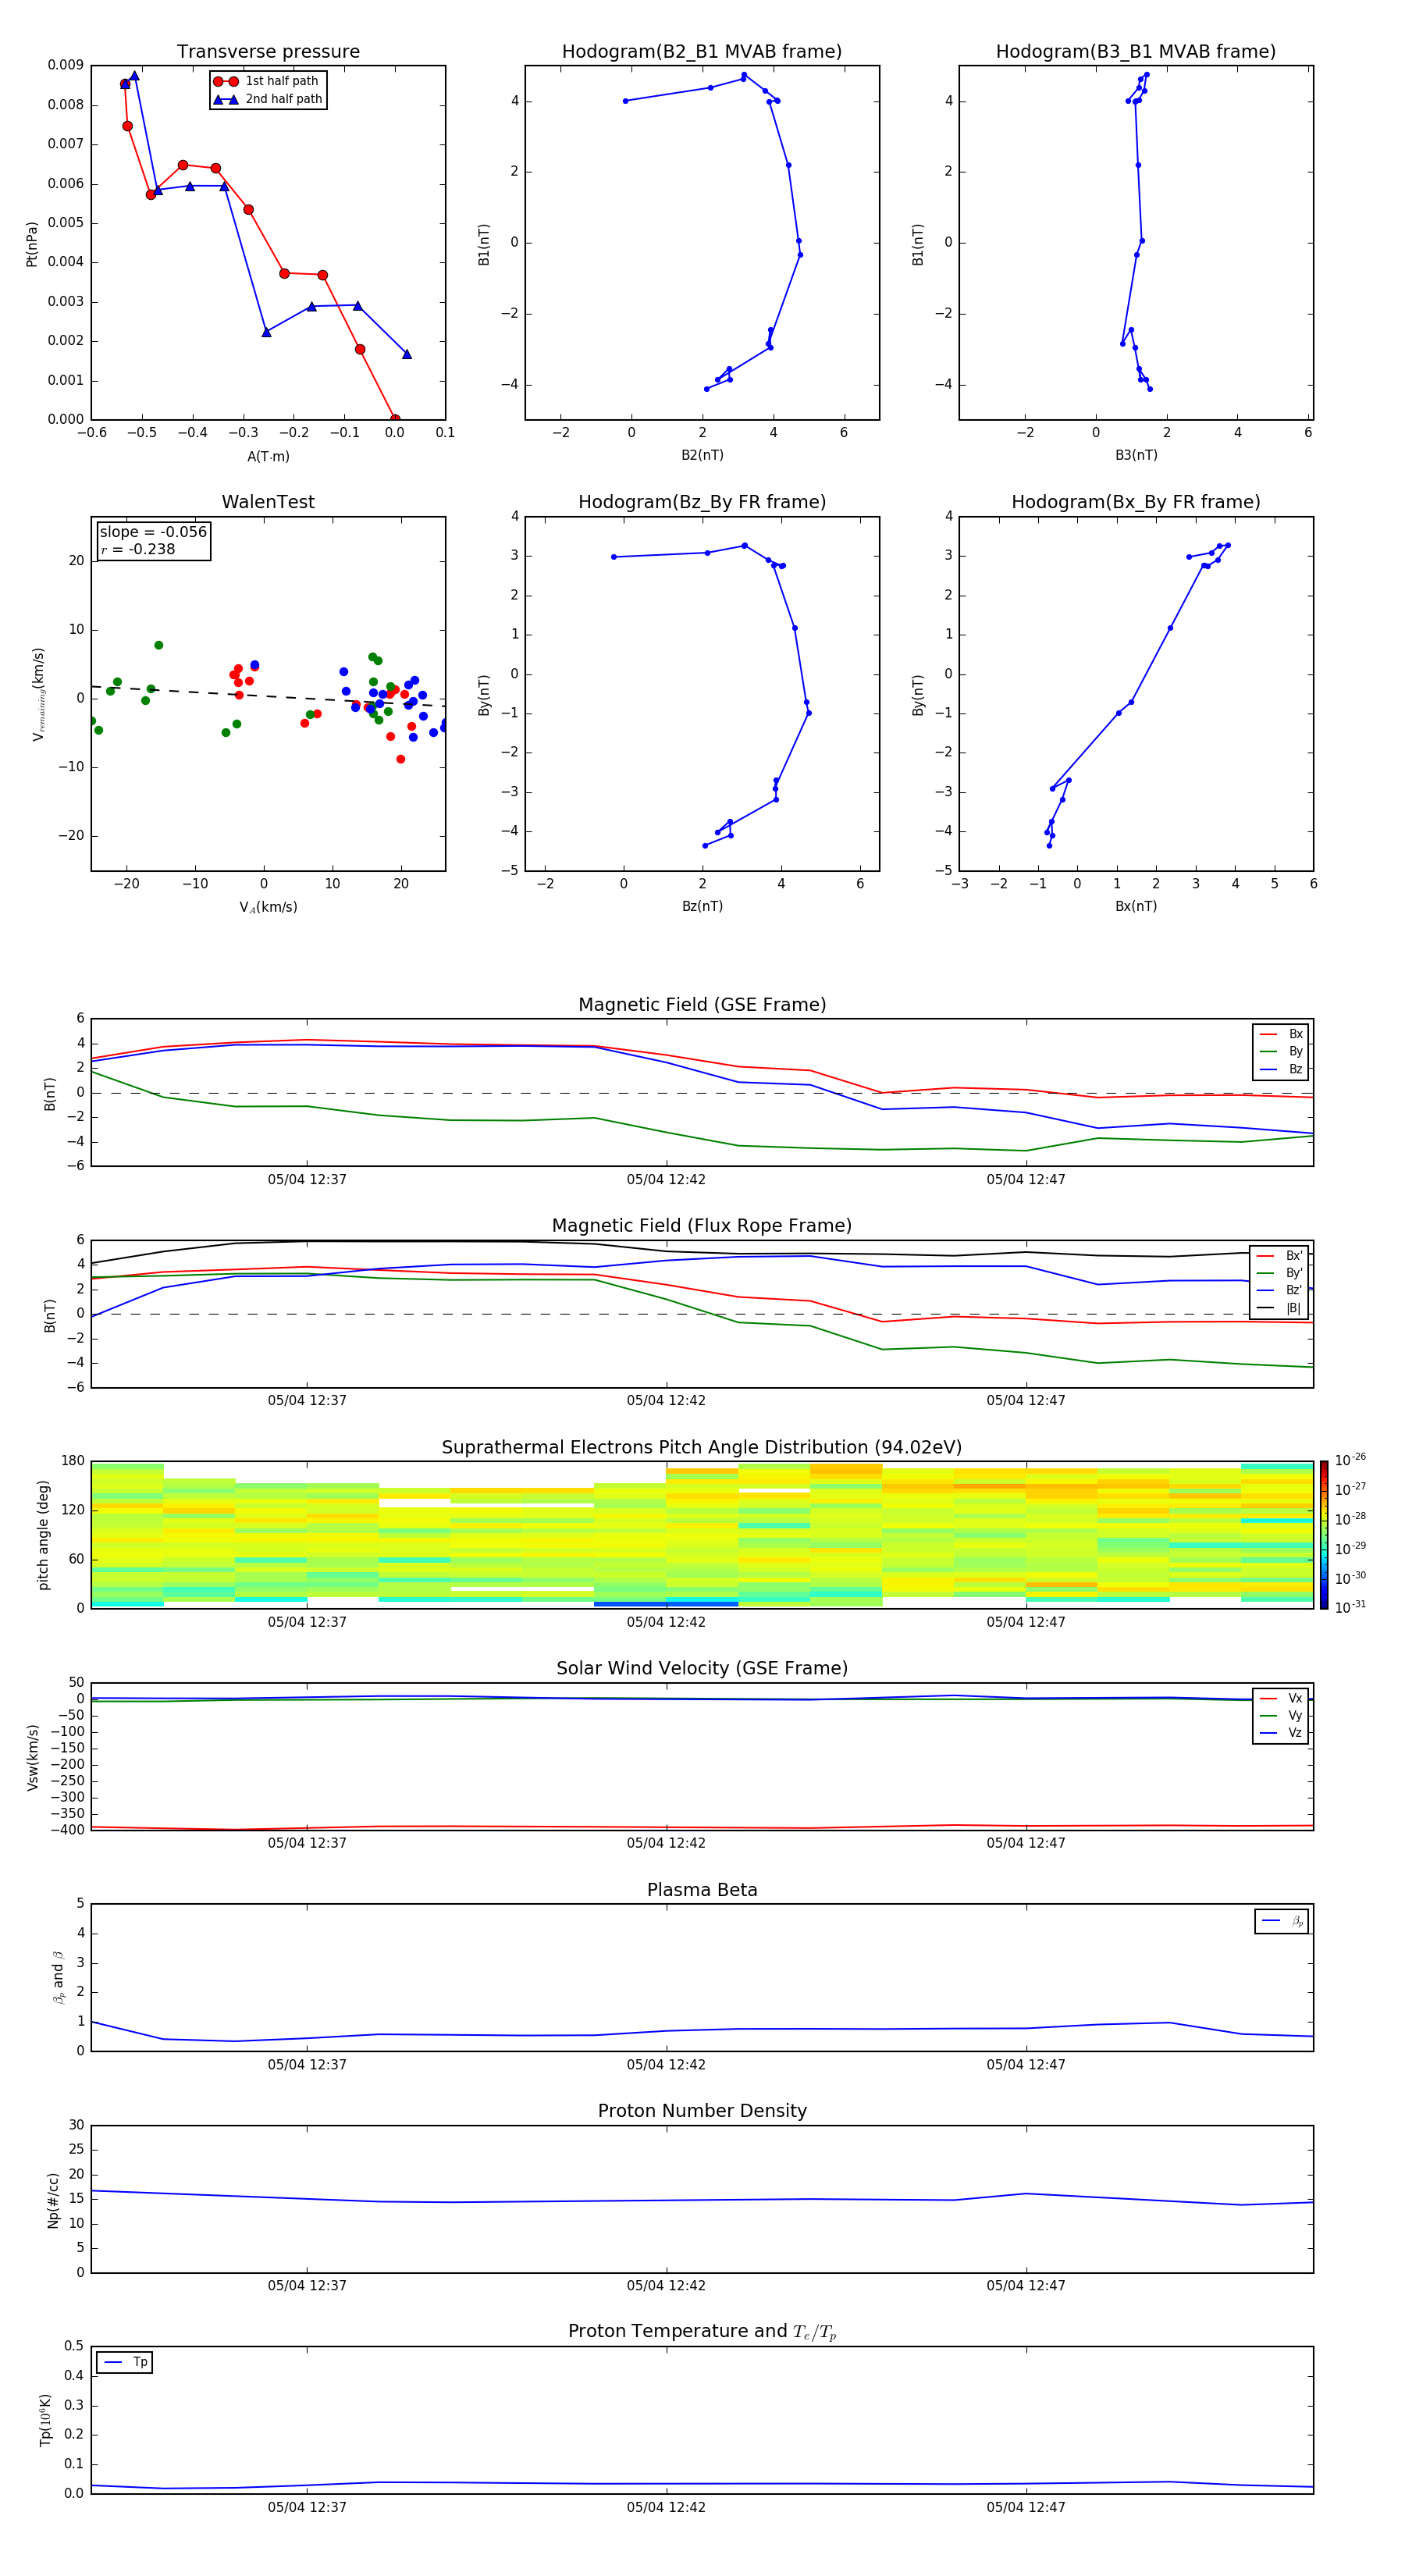Click the 'Bz' legend entry in GSE panel

click(x=1281, y=1069)
